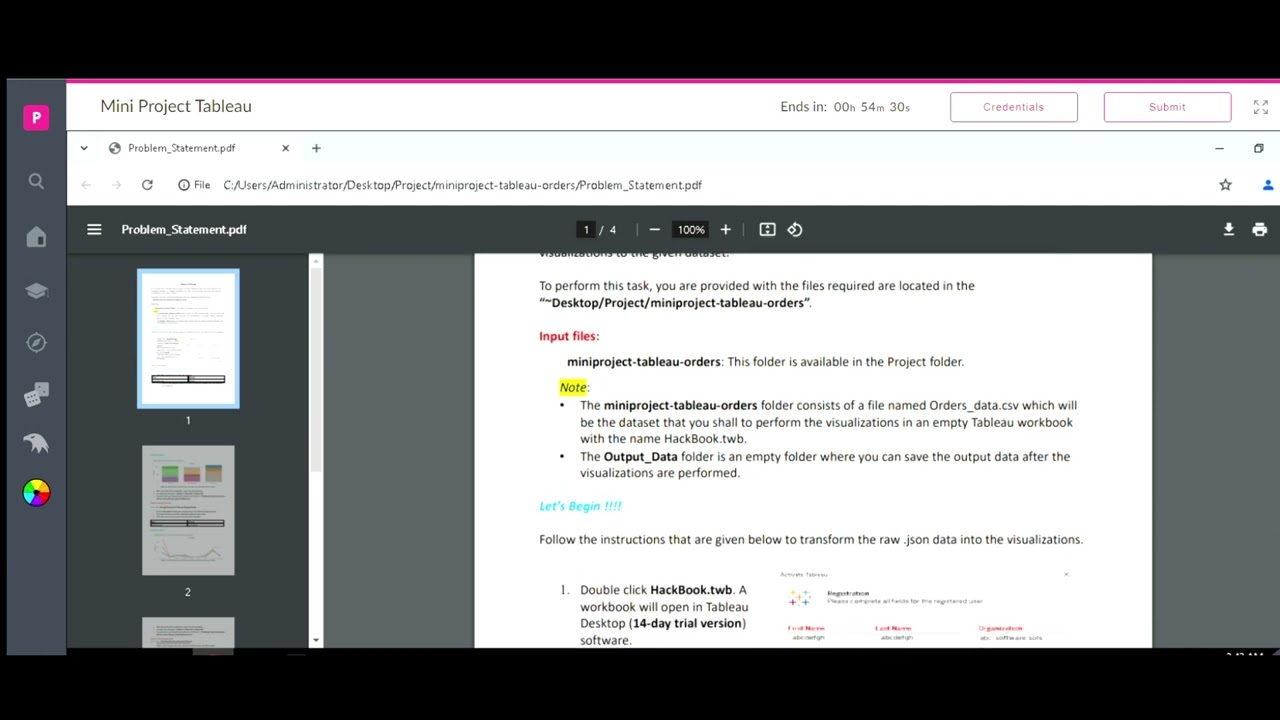Click the 100% zoom level field
Image resolution: width=1280 pixels, height=720 pixels.
tap(691, 230)
